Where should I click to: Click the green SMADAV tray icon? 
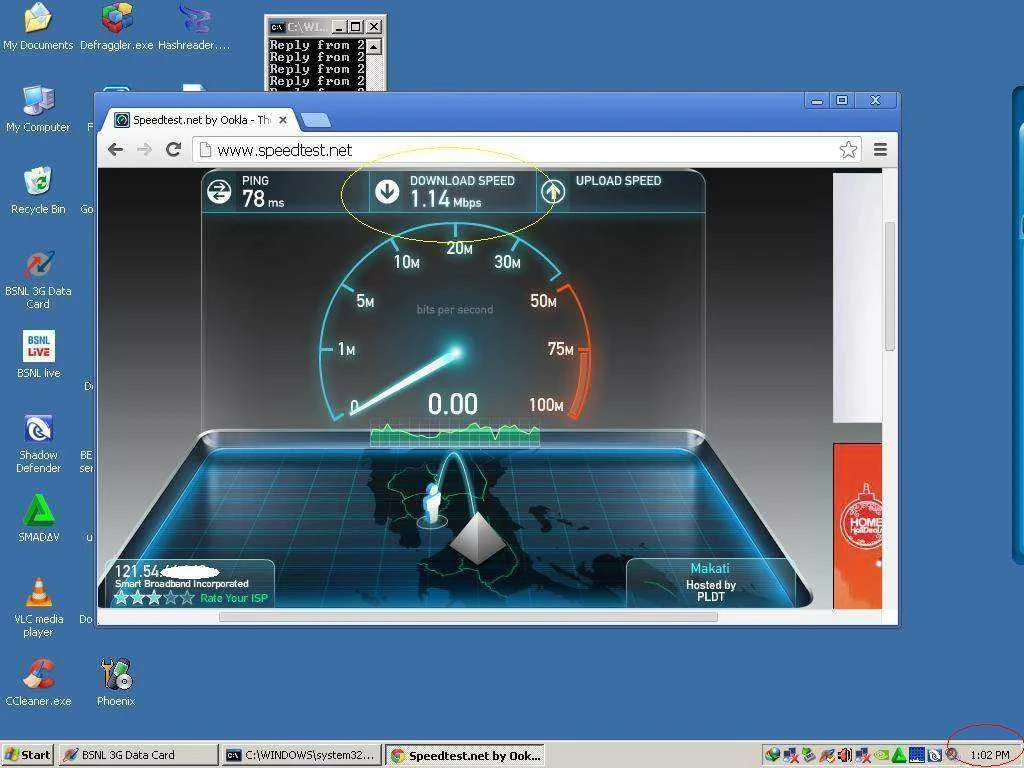pos(899,755)
